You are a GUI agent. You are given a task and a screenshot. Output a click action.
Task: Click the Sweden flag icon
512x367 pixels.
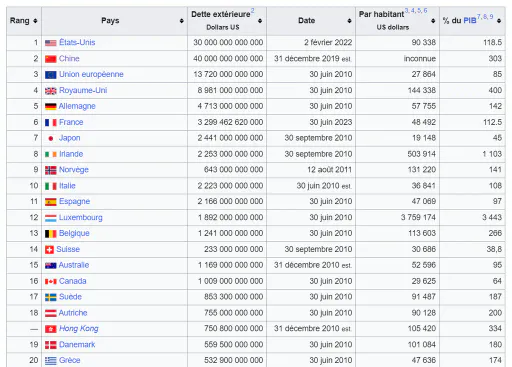pos(51,297)
